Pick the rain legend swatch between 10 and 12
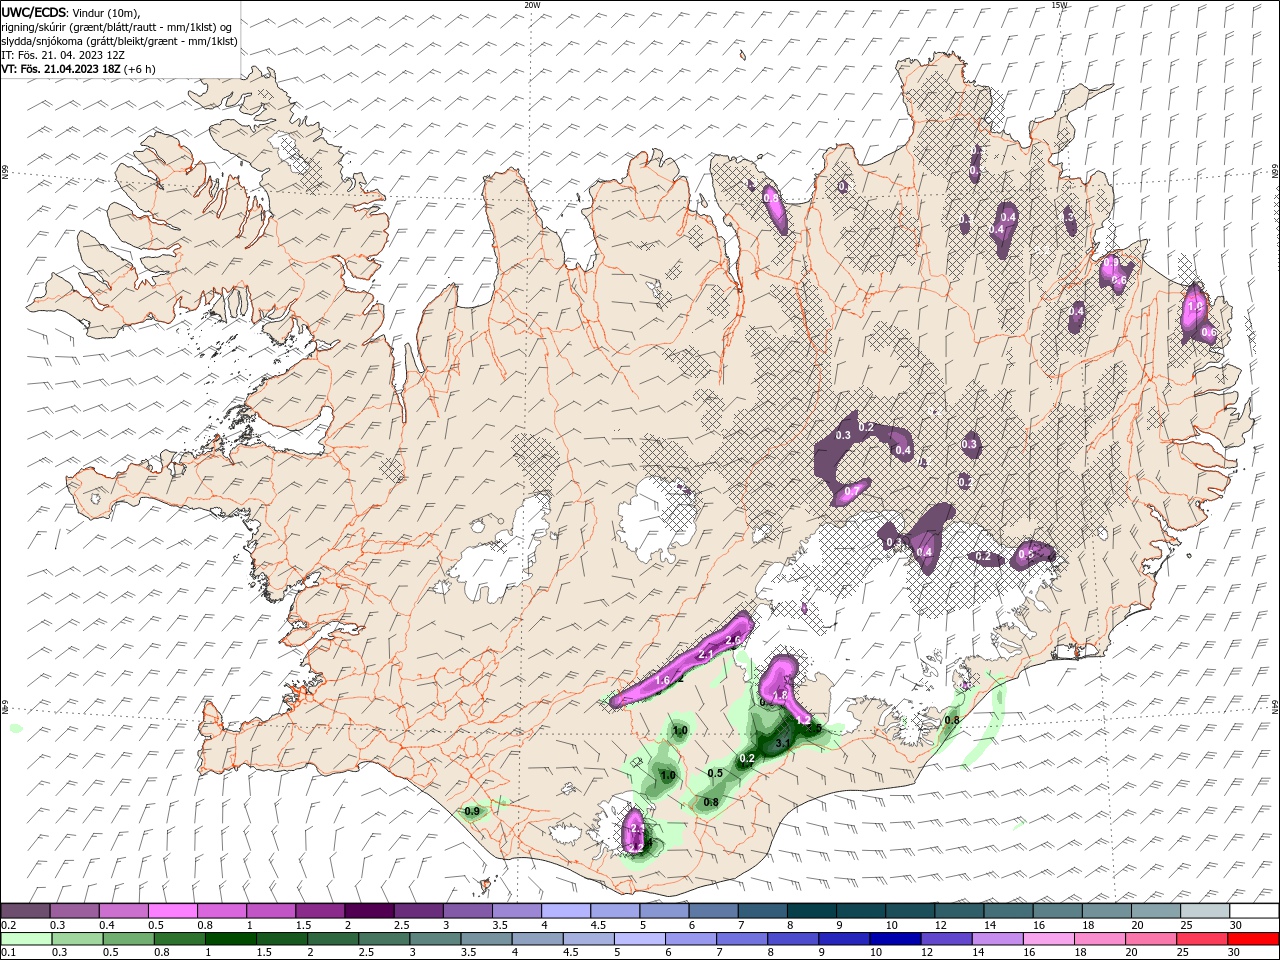 (897, 939)
